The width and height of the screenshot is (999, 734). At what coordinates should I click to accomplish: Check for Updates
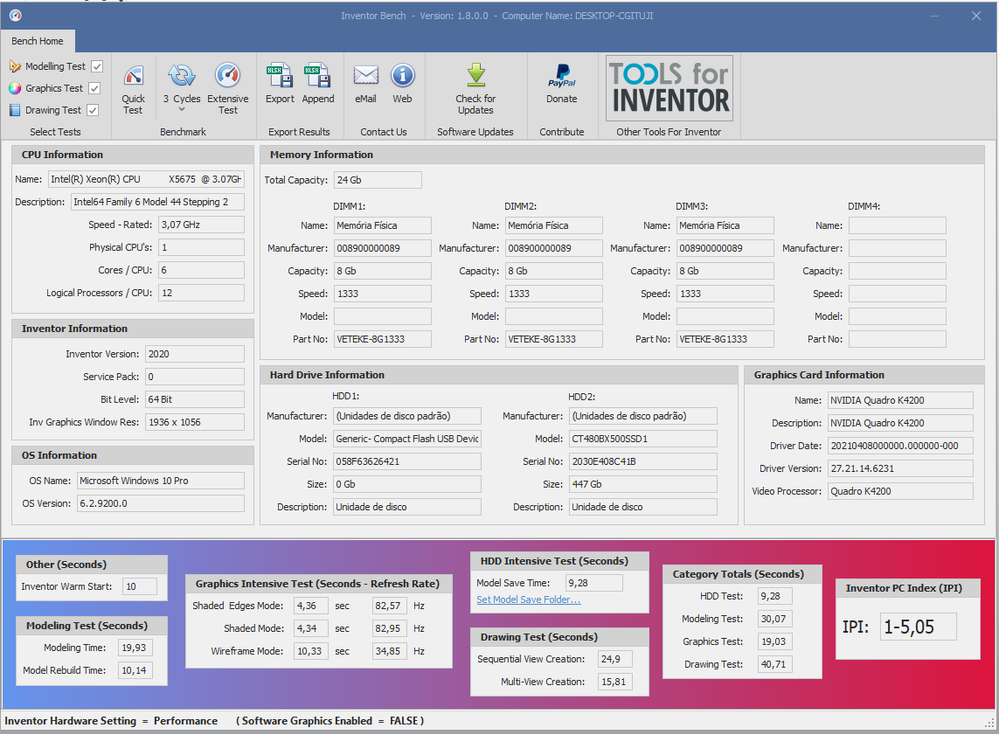coord(475,89)
